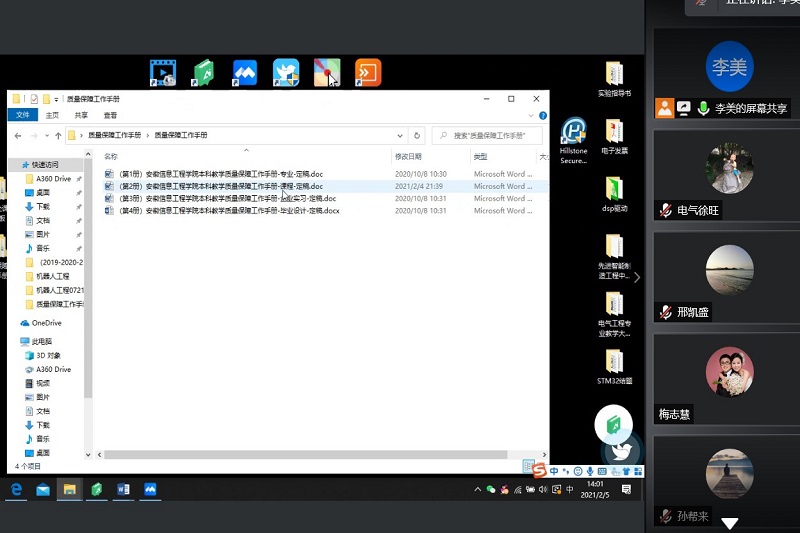
Task: Expand the address bar history dropdown
Action: [x=401, y=135]
